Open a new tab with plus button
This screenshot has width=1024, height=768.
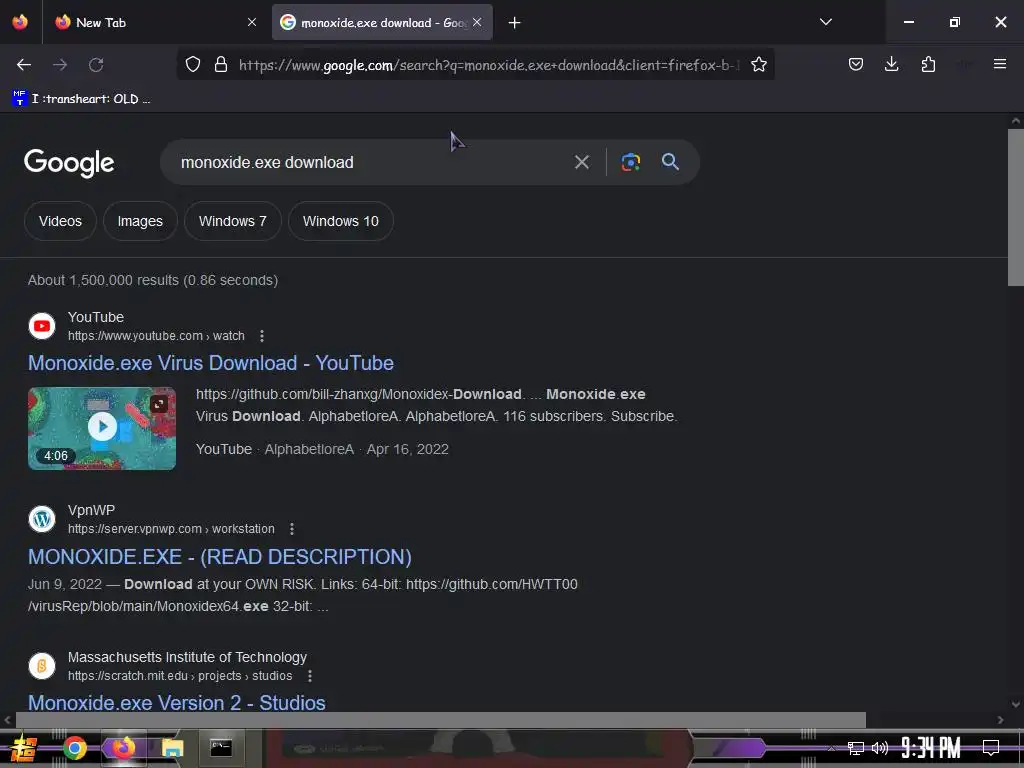tap(515, 23)
